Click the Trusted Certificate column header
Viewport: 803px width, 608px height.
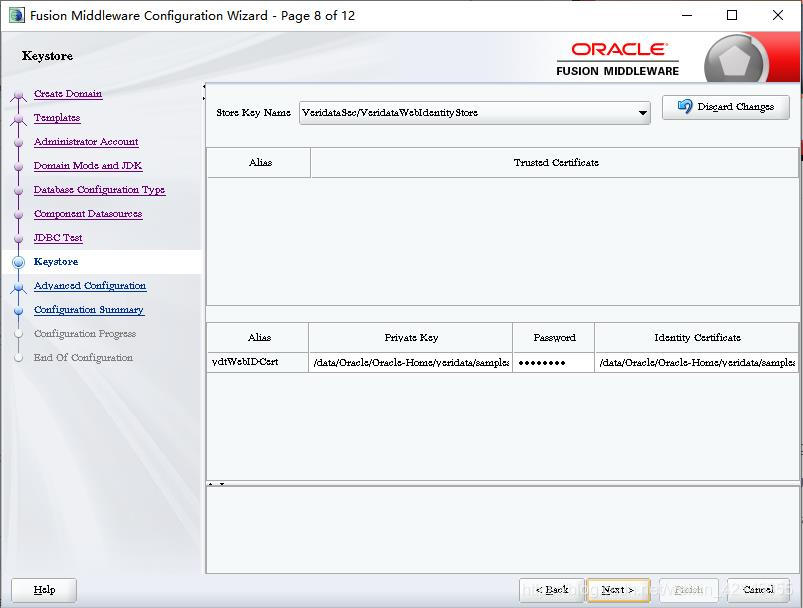coord(555,163)
